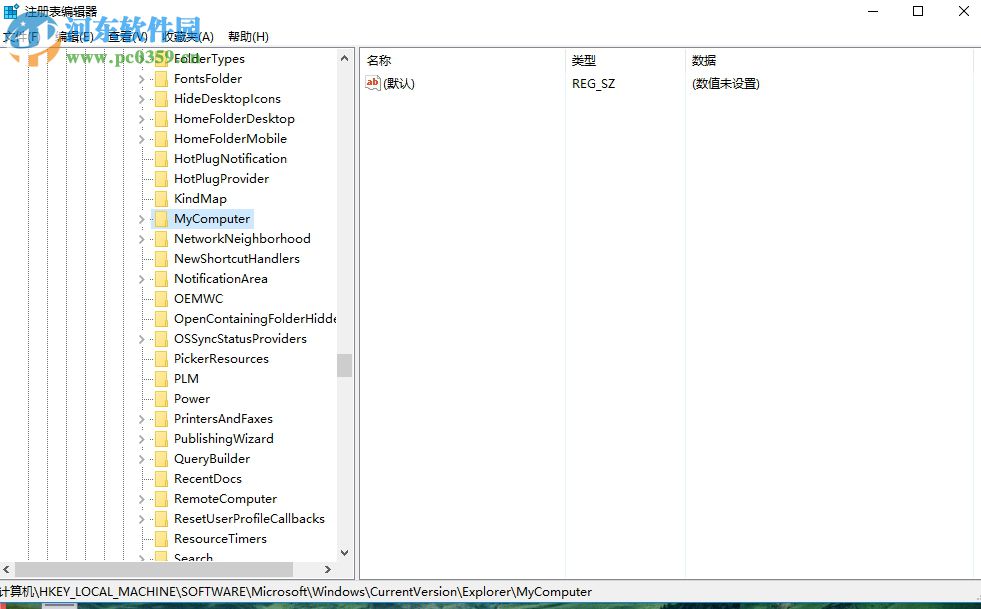Open the 查看(V) menu
Viewport: 981px width, 609px height.
[x=128, y=36]
